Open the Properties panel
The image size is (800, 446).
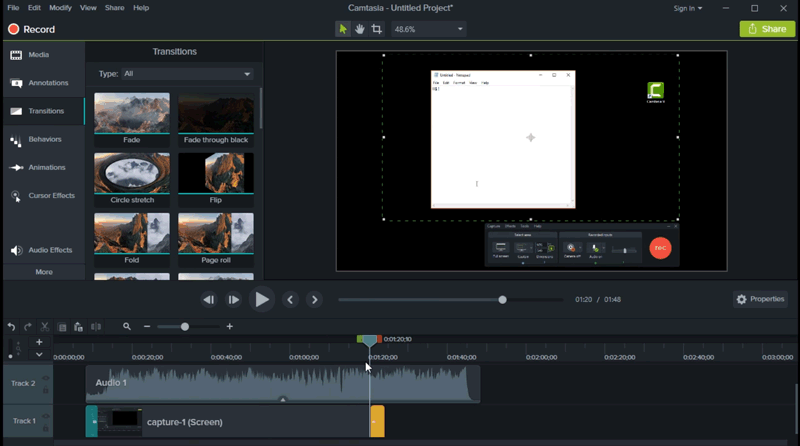click(760, 299)
